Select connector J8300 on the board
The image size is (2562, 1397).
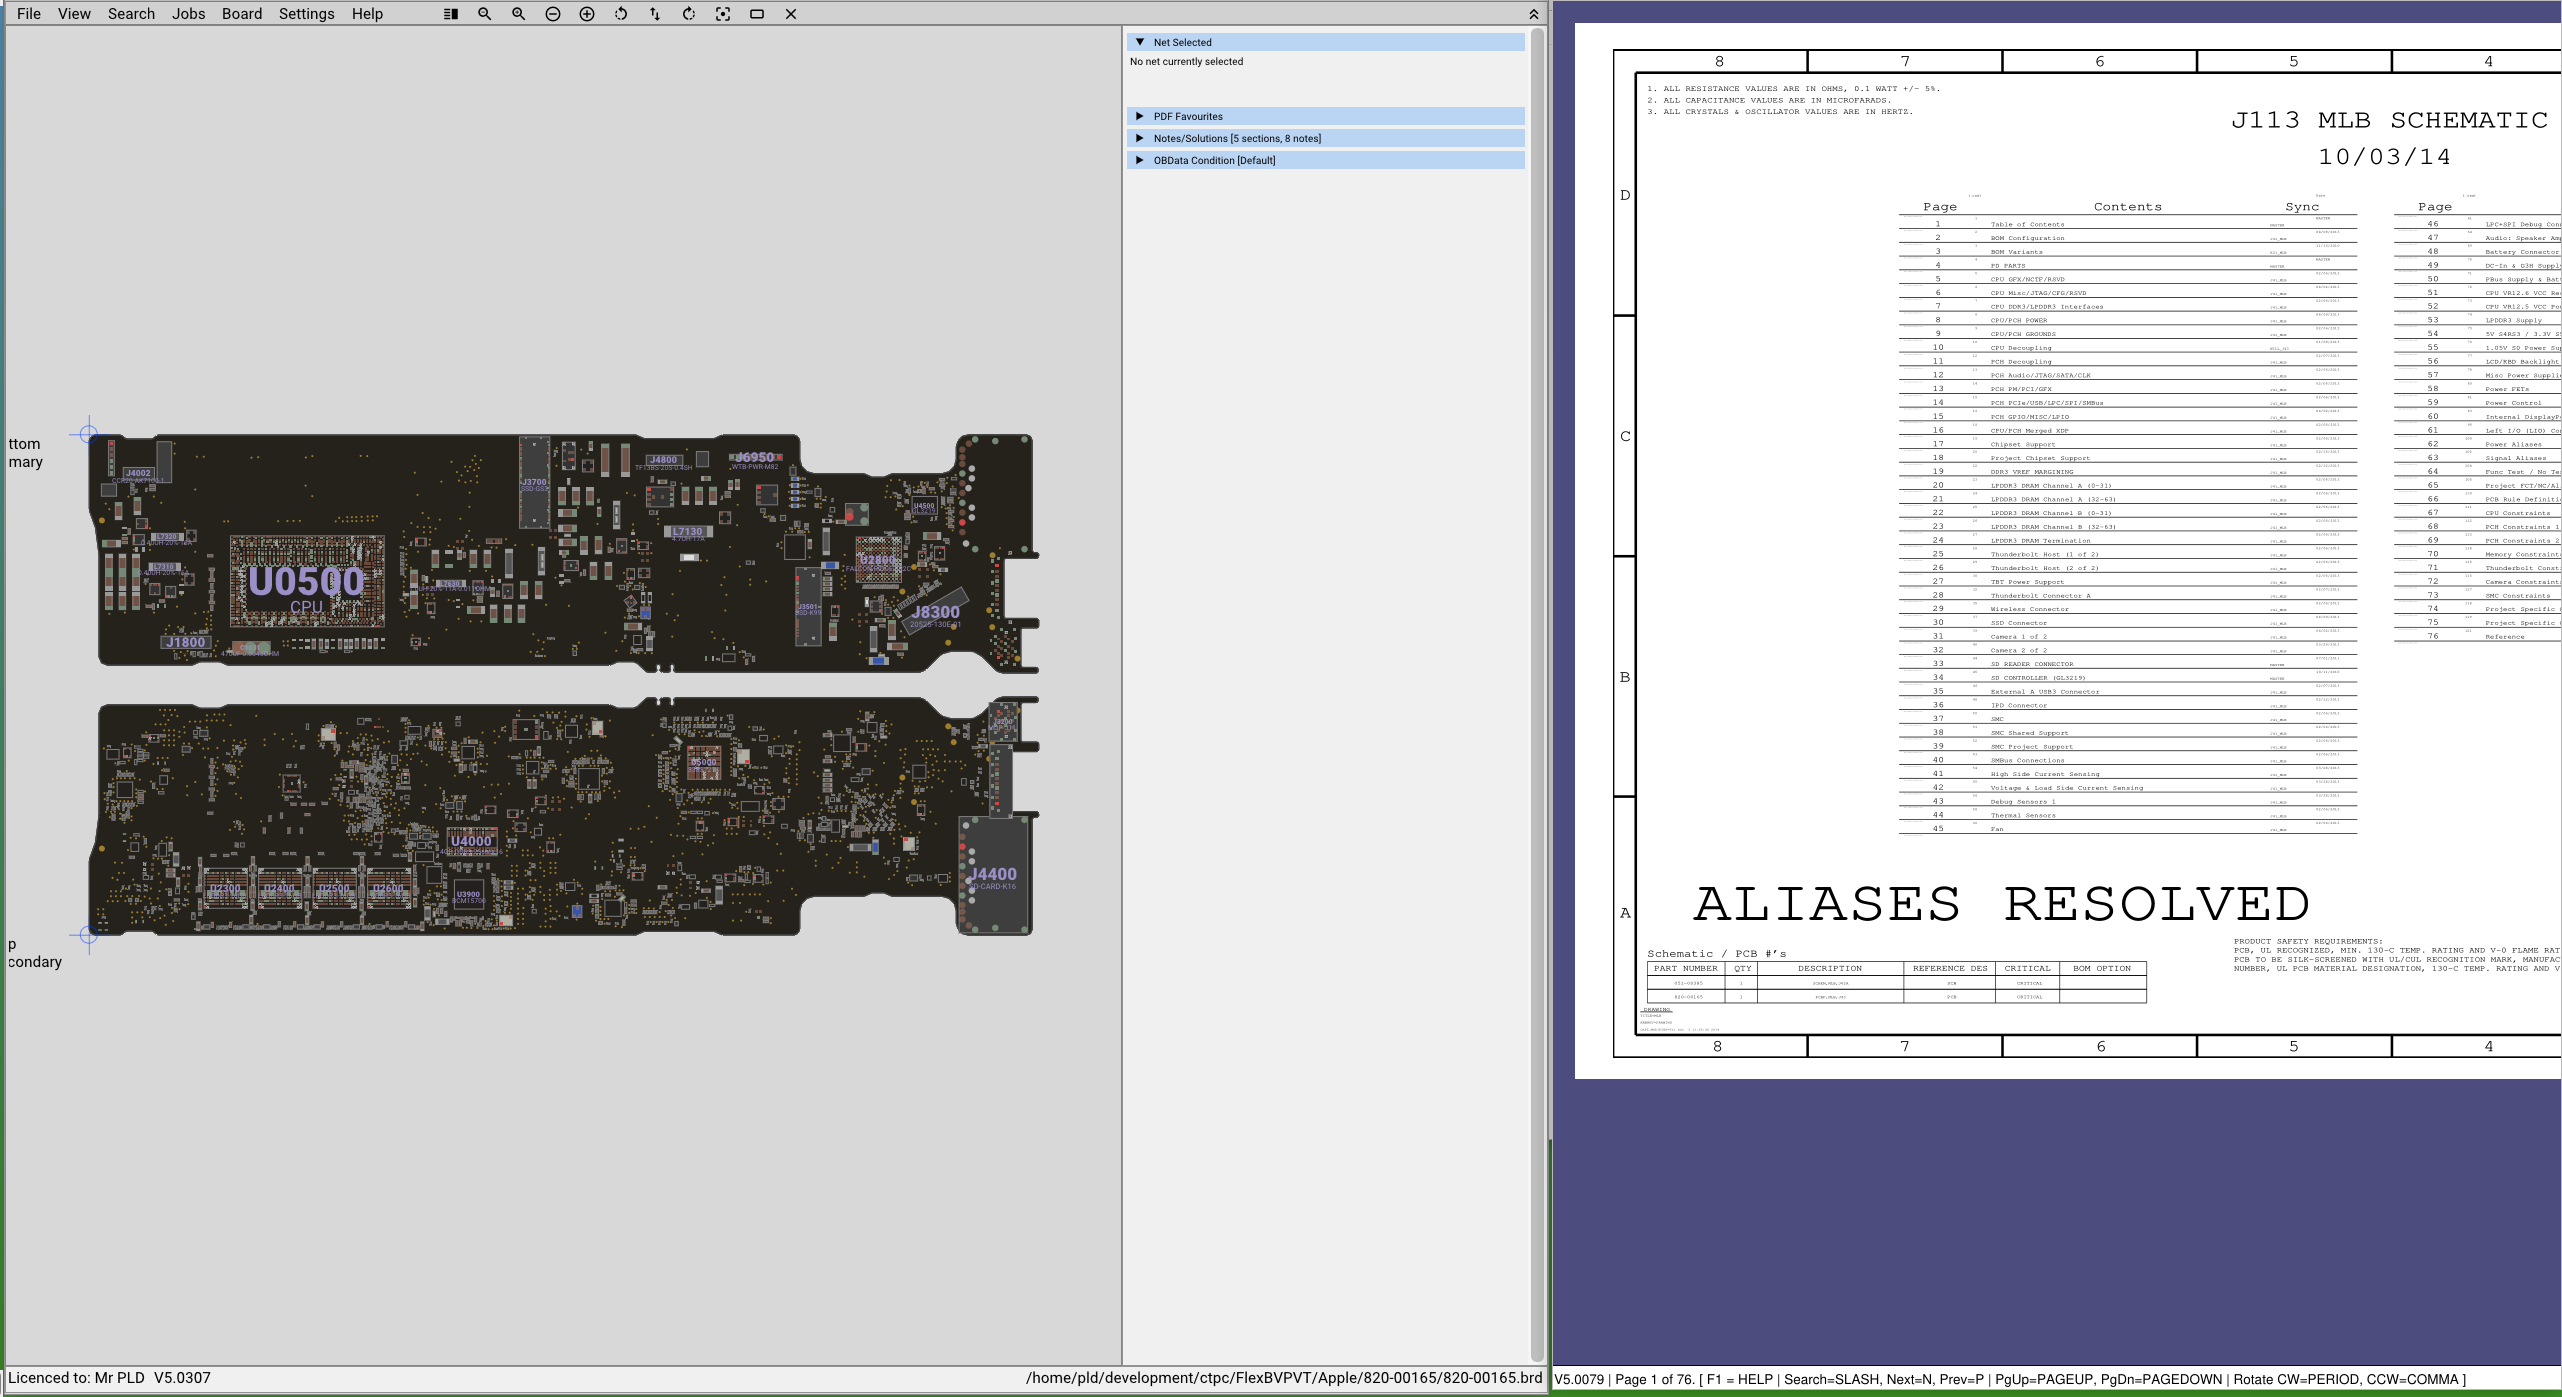tap(936, 612)
